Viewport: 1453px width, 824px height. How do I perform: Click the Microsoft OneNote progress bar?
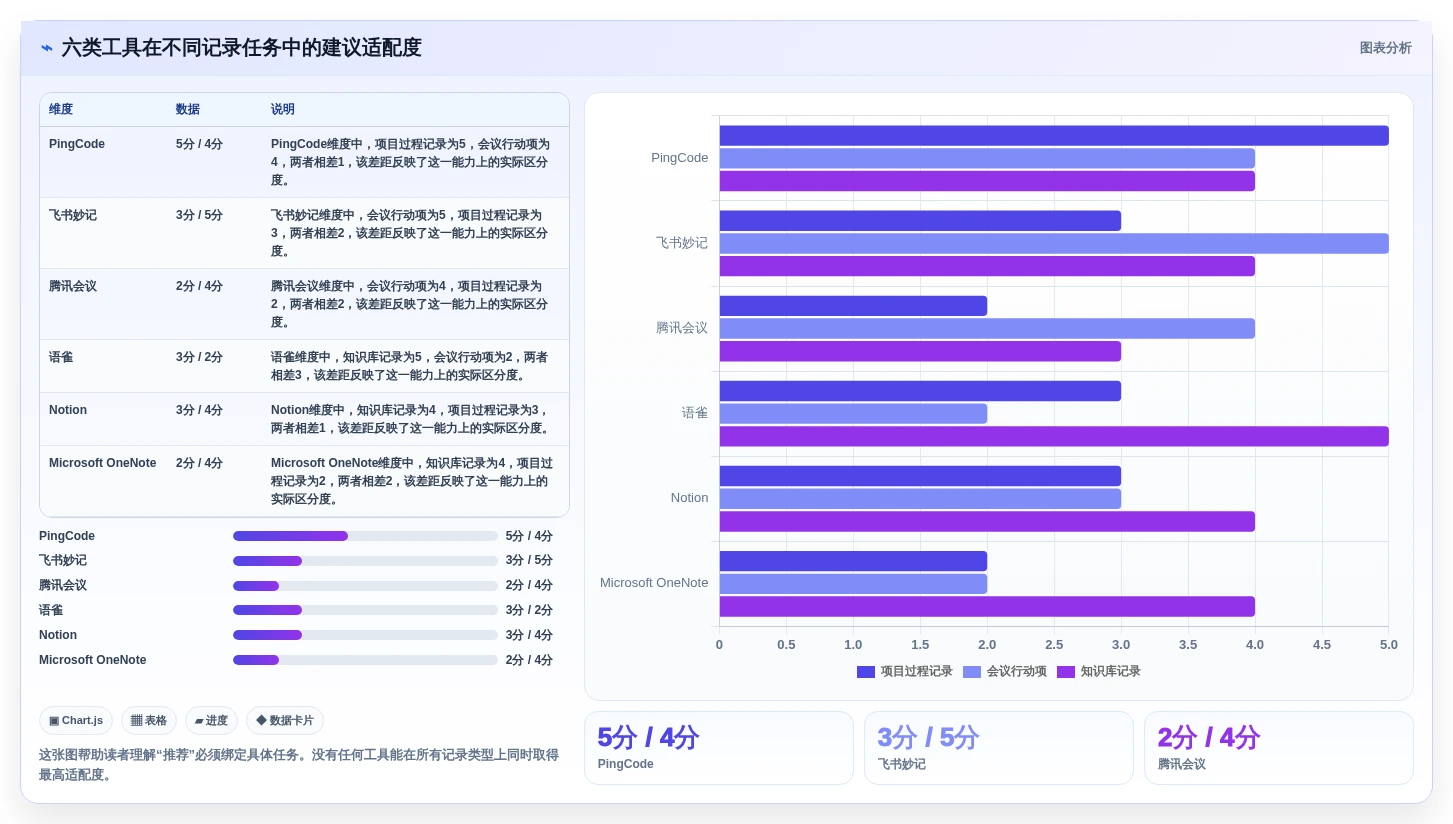click(365, 660)
